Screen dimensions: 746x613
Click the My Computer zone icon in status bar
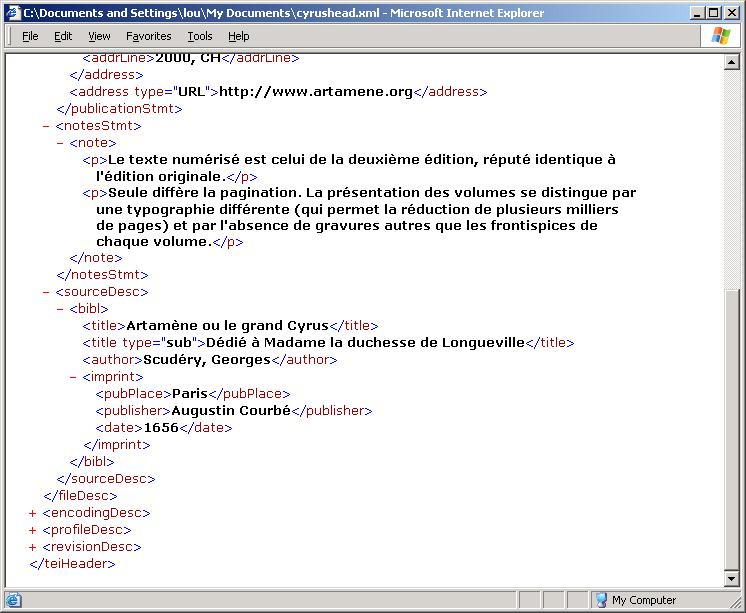pos(601,600)
